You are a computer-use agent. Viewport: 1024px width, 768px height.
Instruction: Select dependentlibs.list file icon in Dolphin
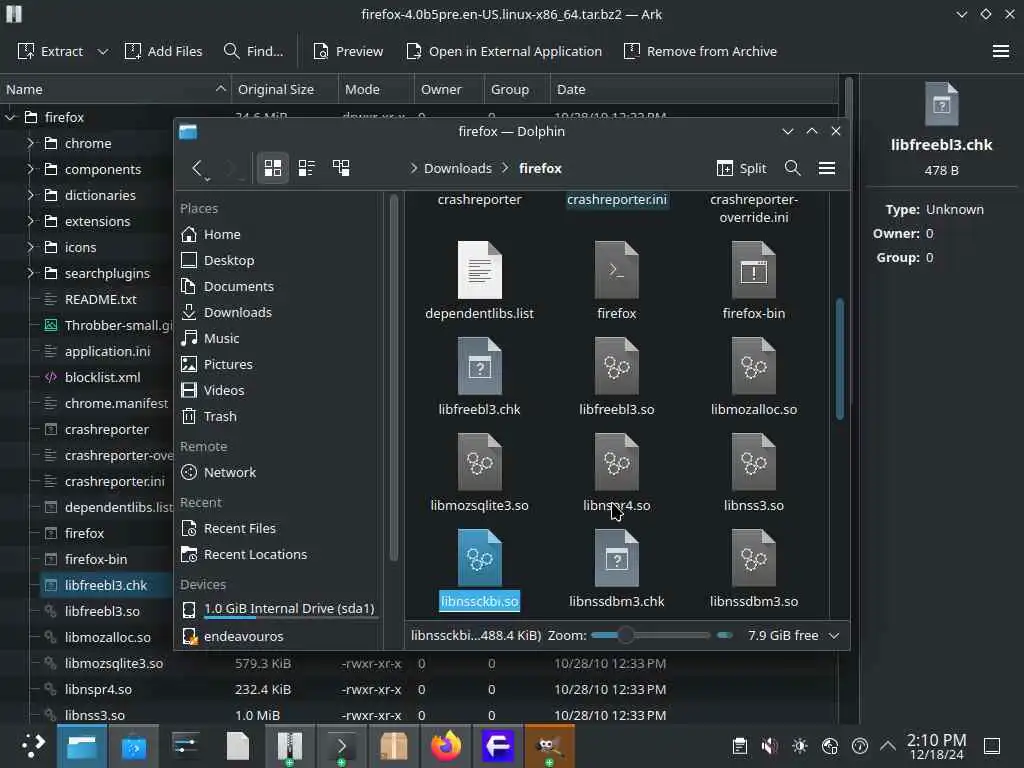(x=479, y=270)
